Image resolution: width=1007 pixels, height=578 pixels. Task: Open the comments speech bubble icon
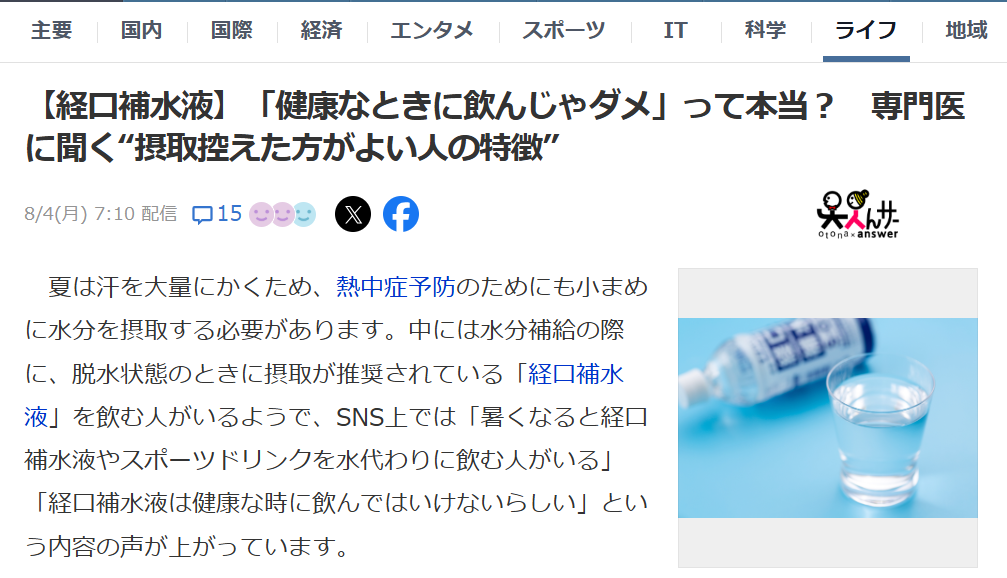click(x=202, y=215)
